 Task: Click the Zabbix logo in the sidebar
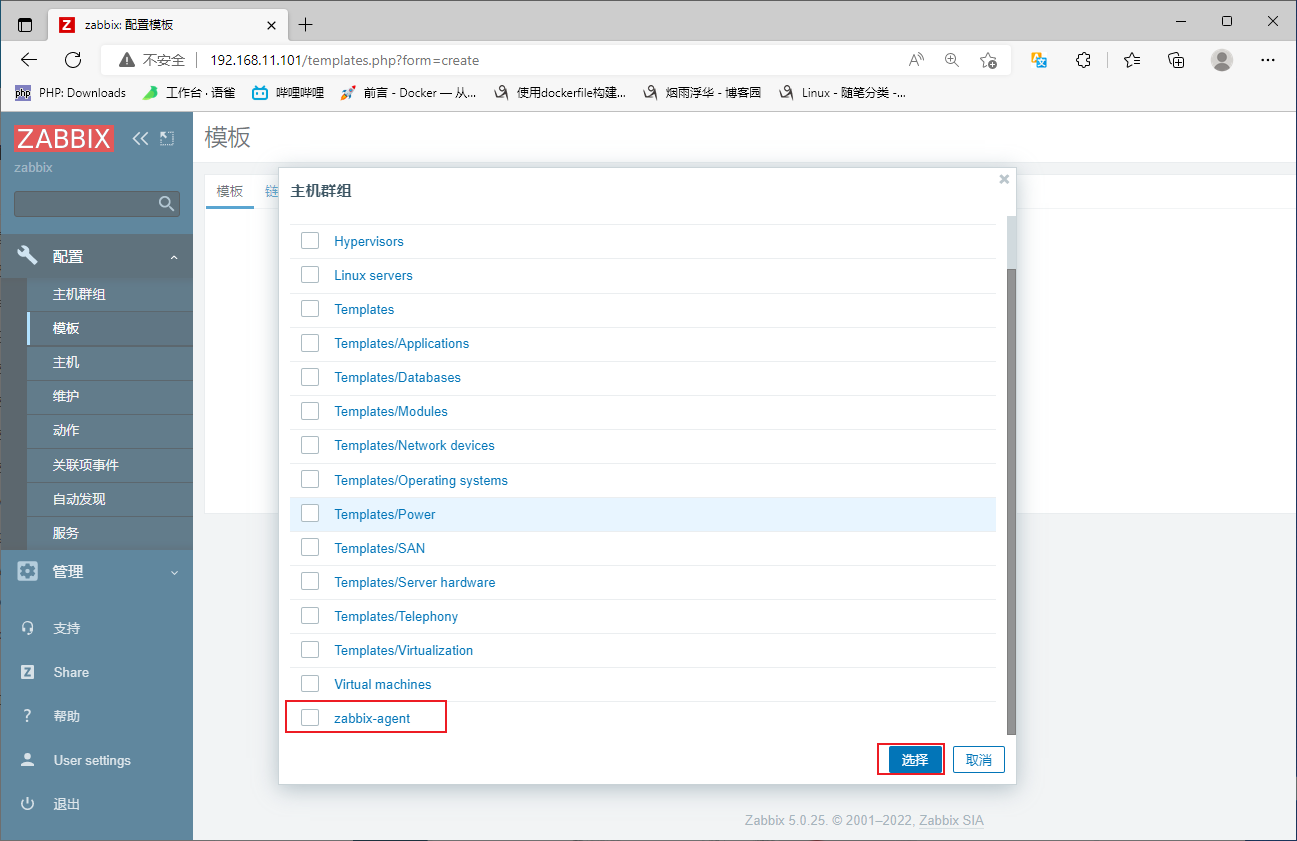[x=64, y=138]
